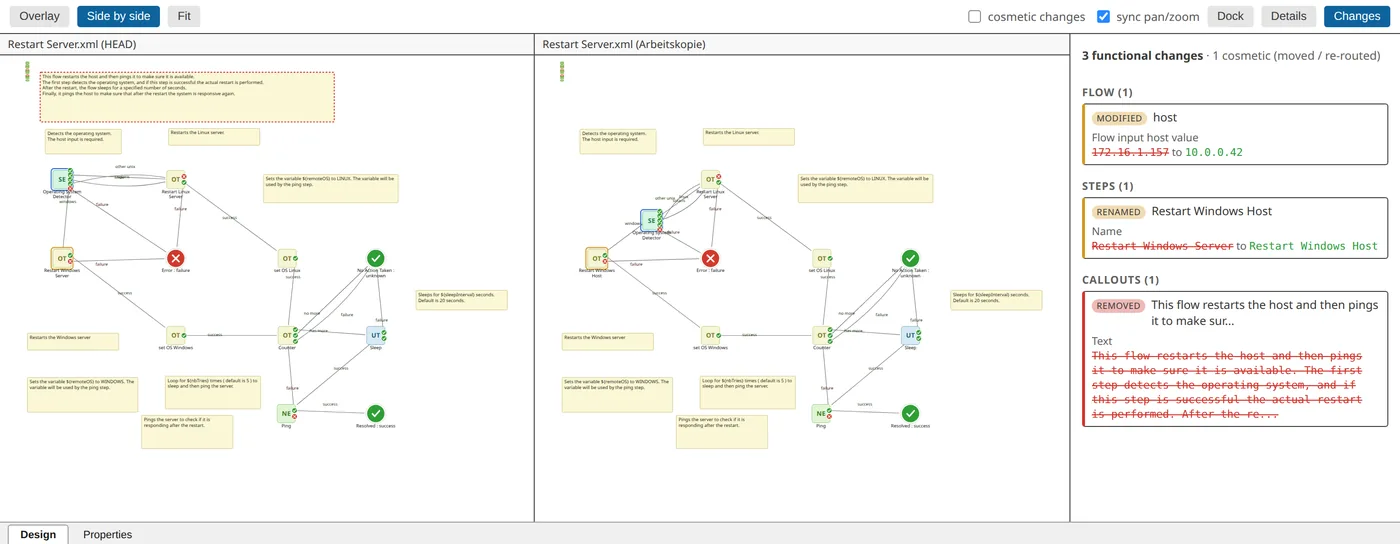Select the RENAMED Restart Windows Host change card
Screen dimensions: 1400x544
click(1235, 228)
